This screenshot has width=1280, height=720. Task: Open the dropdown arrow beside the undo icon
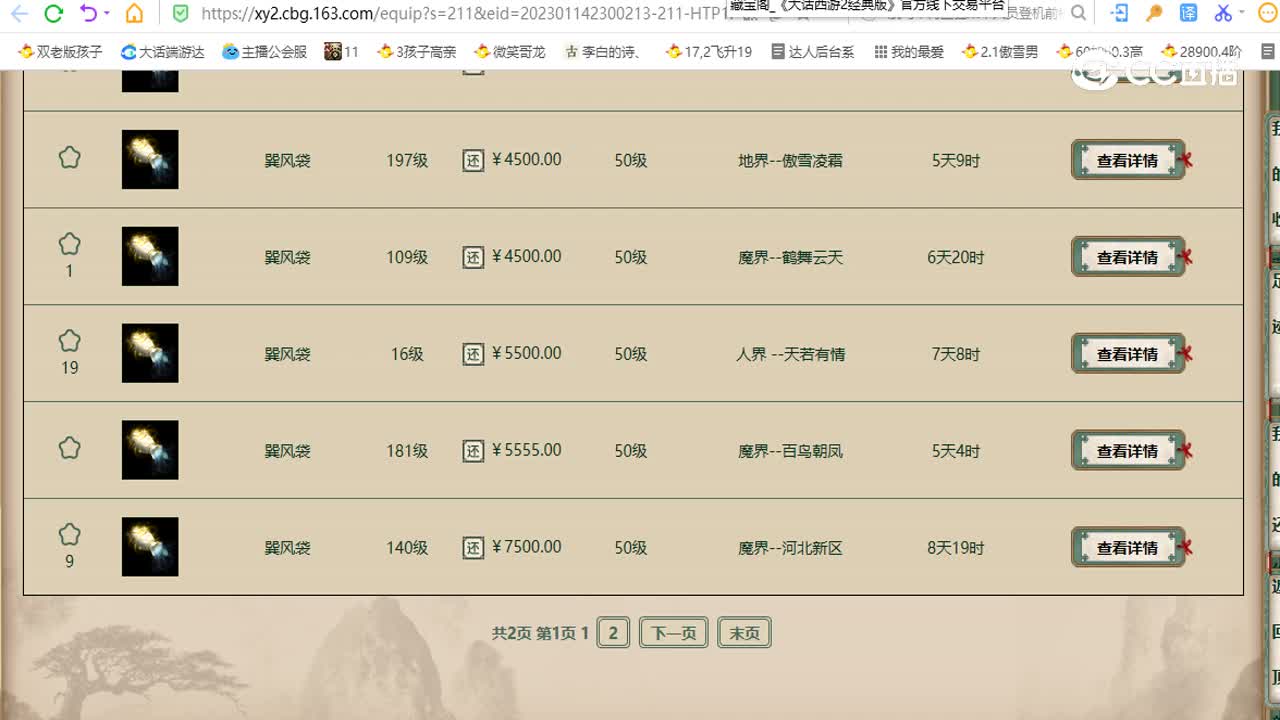[106, 14]
